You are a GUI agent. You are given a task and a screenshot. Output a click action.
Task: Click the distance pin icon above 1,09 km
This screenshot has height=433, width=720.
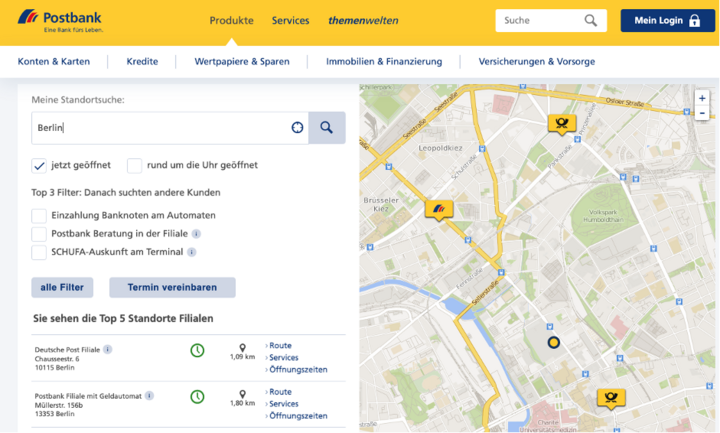[x=242, y=348]
